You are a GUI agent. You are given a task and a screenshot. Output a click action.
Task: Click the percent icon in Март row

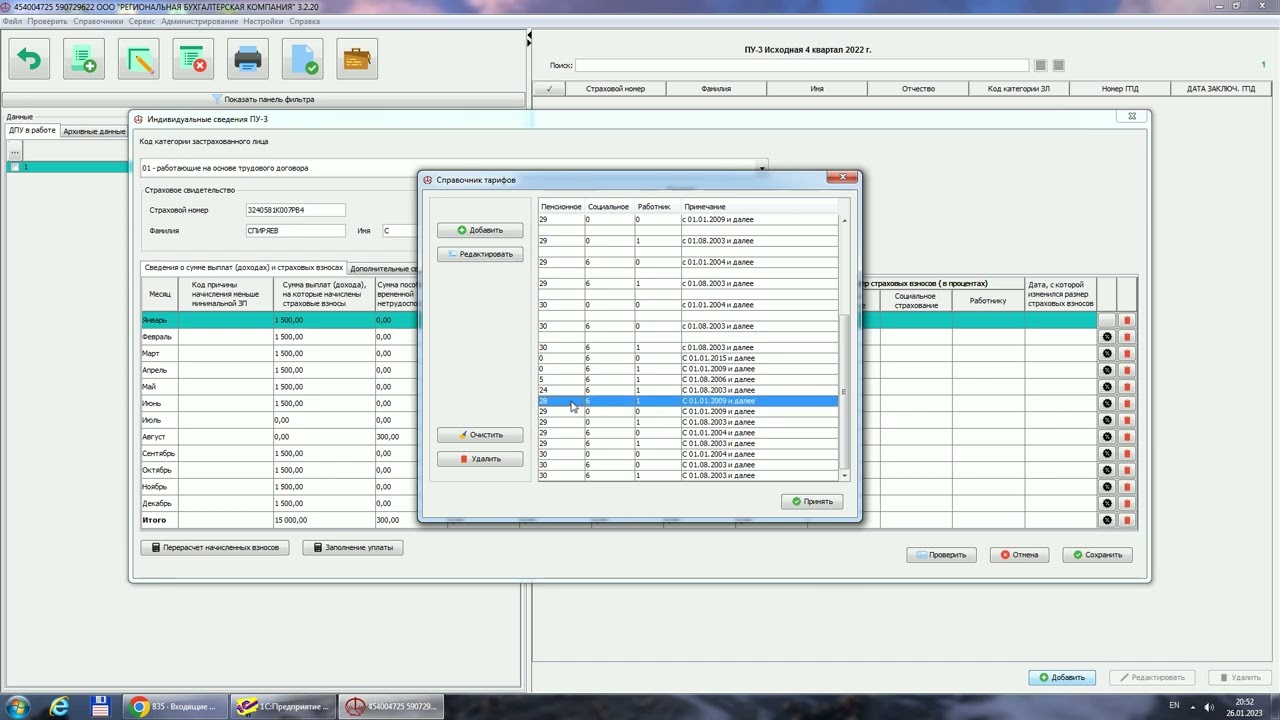(x=1107, y=354)
